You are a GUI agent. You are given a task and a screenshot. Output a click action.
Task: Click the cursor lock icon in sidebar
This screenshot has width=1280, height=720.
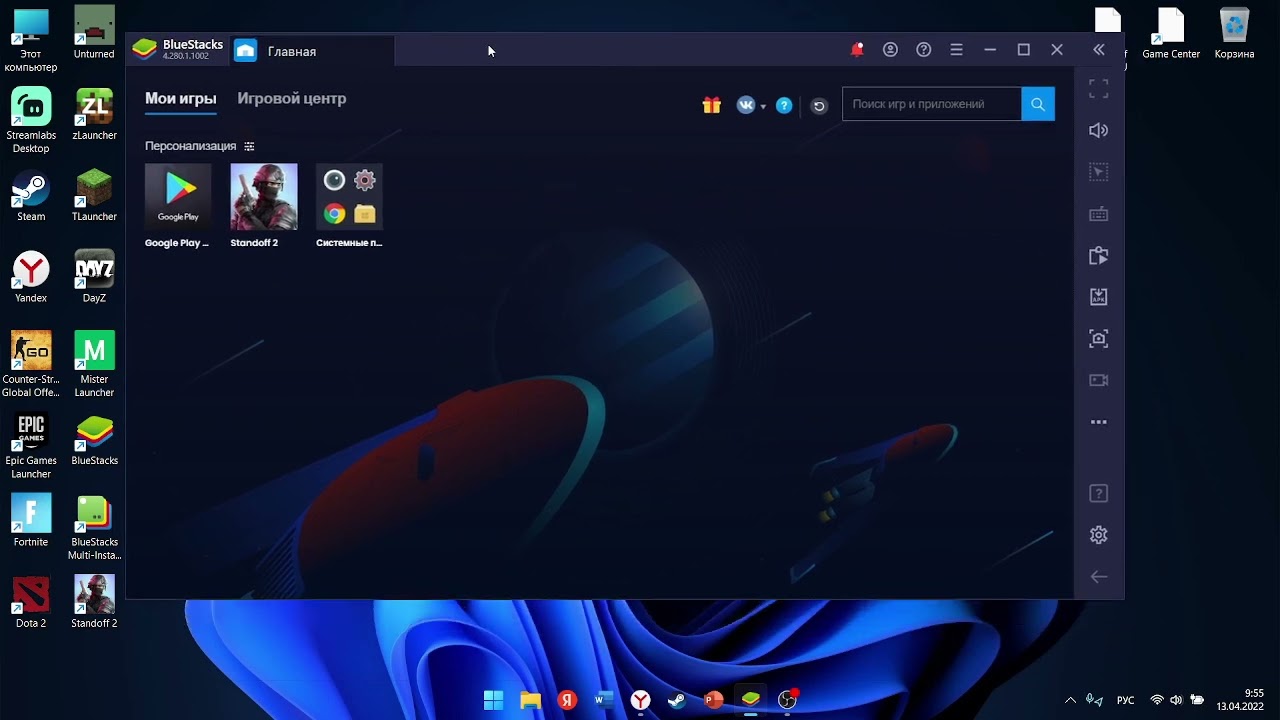(x=1099, y=172)
